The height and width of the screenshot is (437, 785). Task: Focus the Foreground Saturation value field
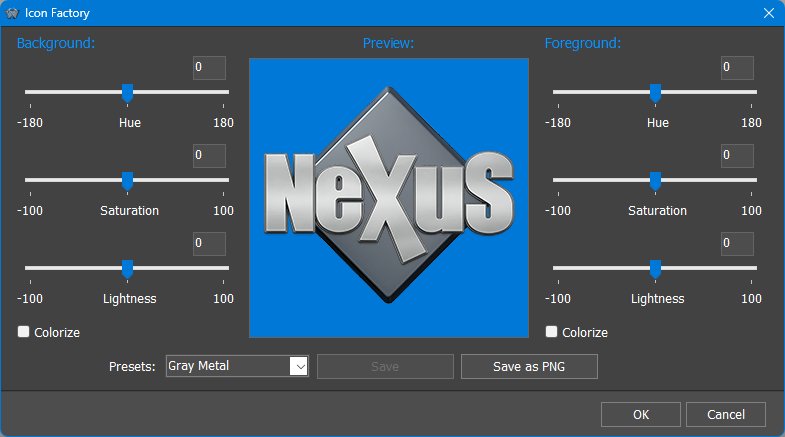[x=737, y=156]
